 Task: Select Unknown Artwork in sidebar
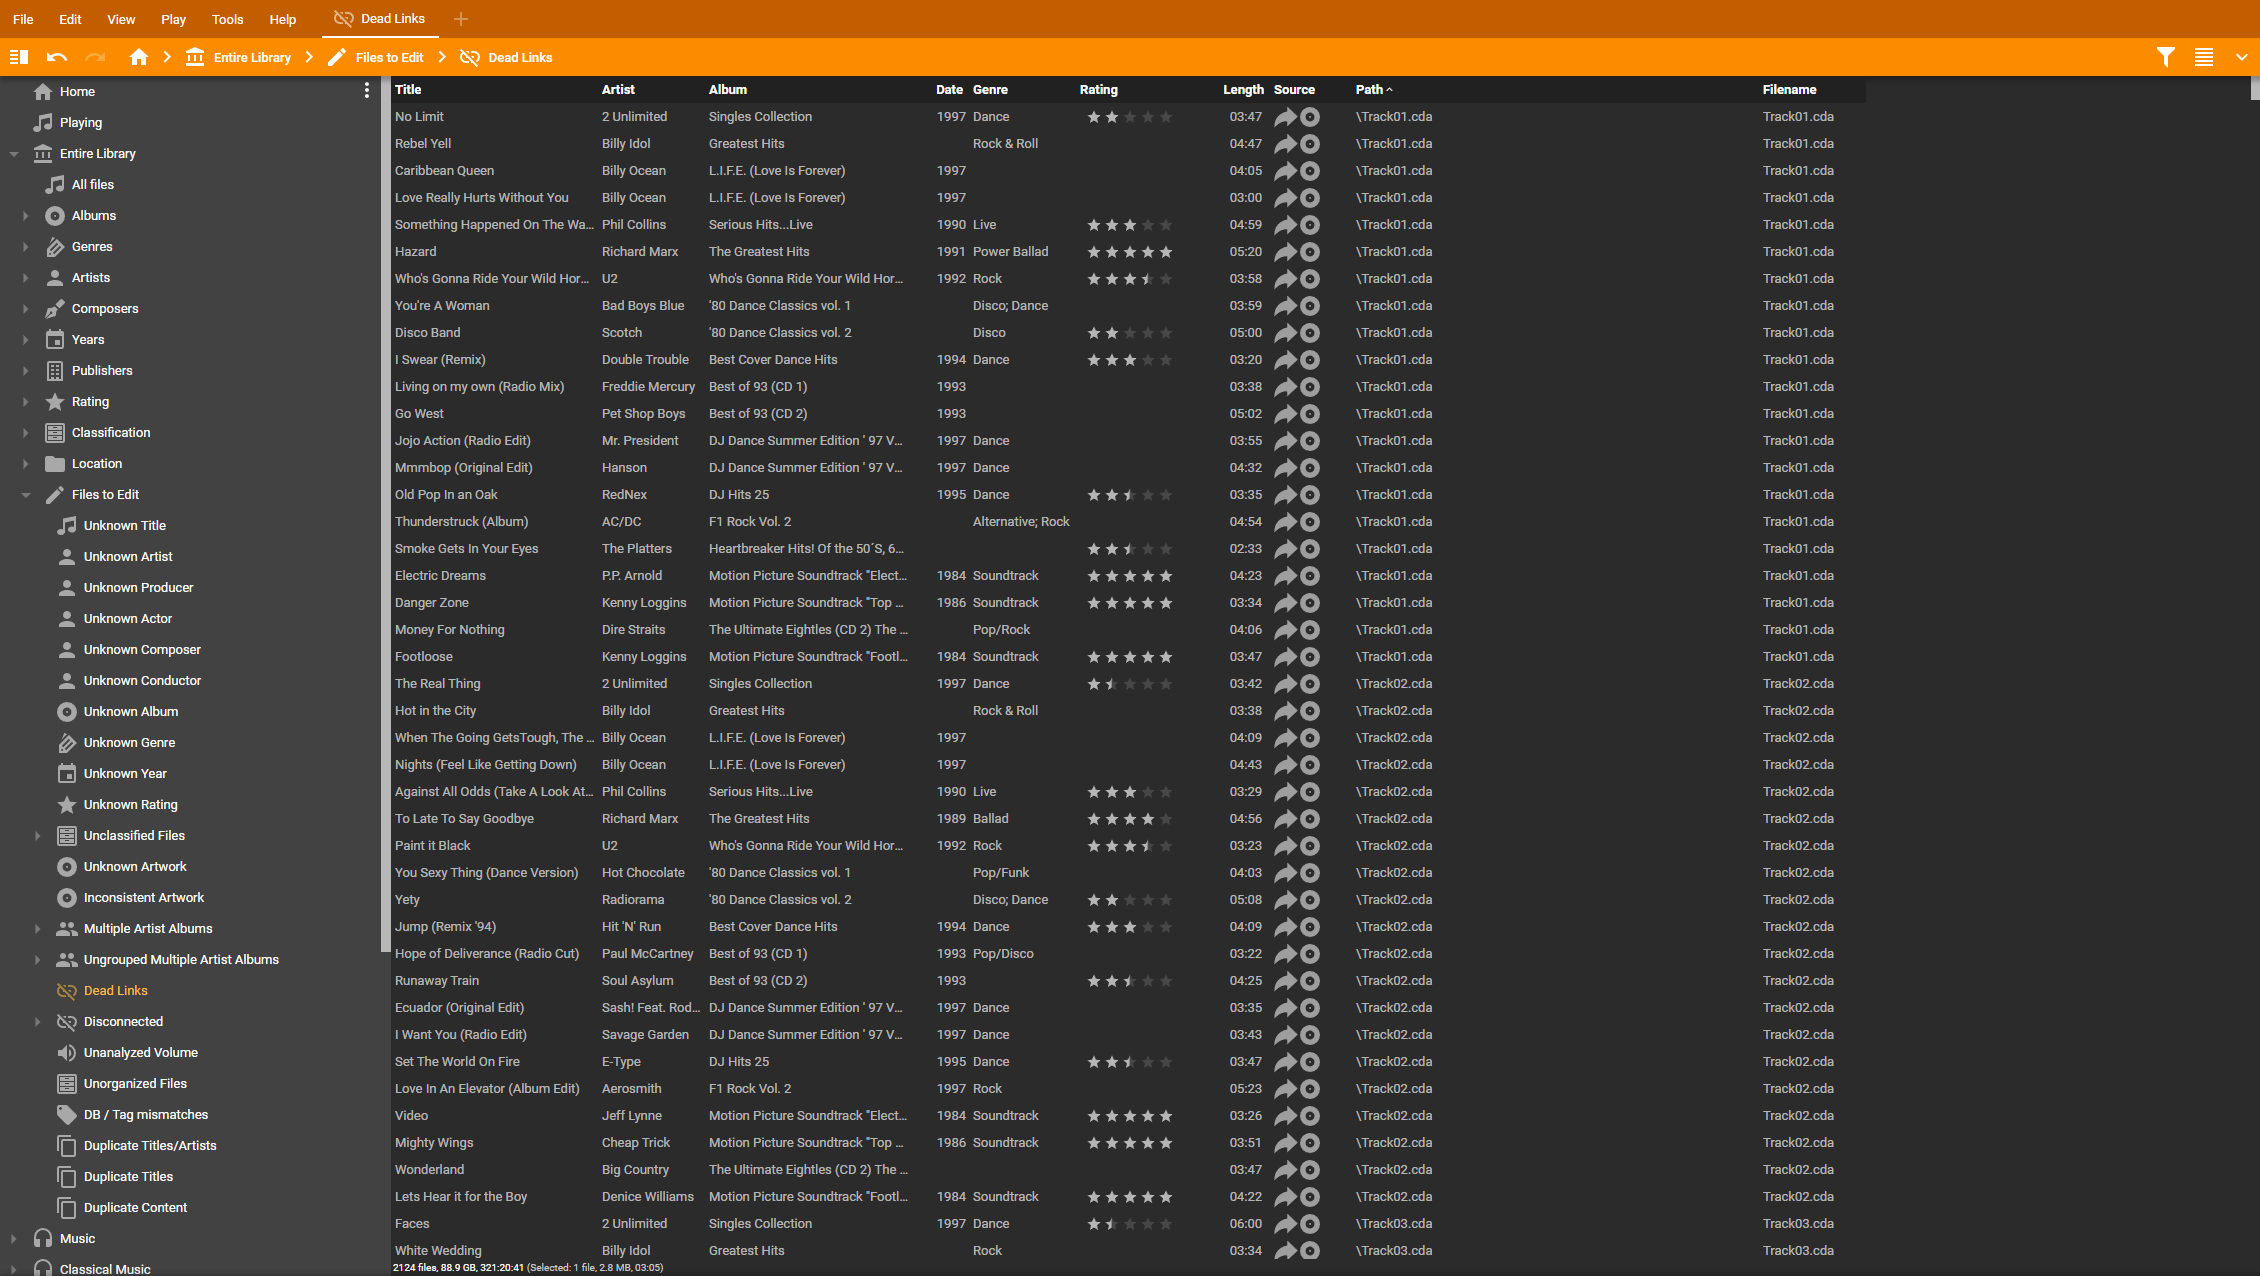click(135, 867)
